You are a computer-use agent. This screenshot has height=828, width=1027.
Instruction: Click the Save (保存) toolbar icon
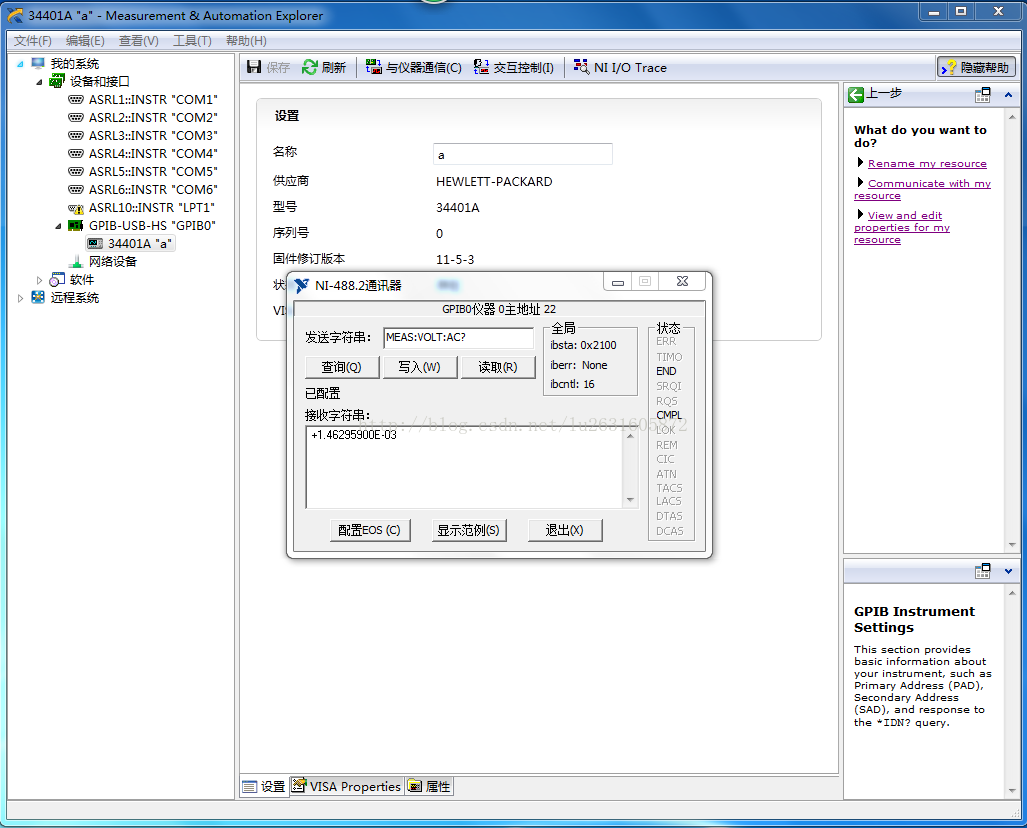tap(254, 67)
